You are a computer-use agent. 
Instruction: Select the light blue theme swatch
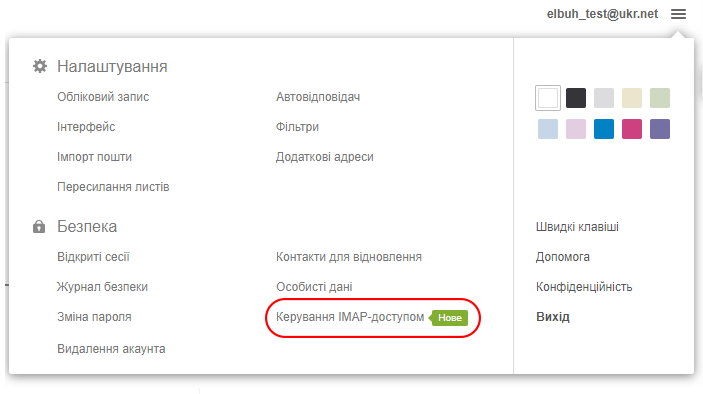tap(548, 129)
